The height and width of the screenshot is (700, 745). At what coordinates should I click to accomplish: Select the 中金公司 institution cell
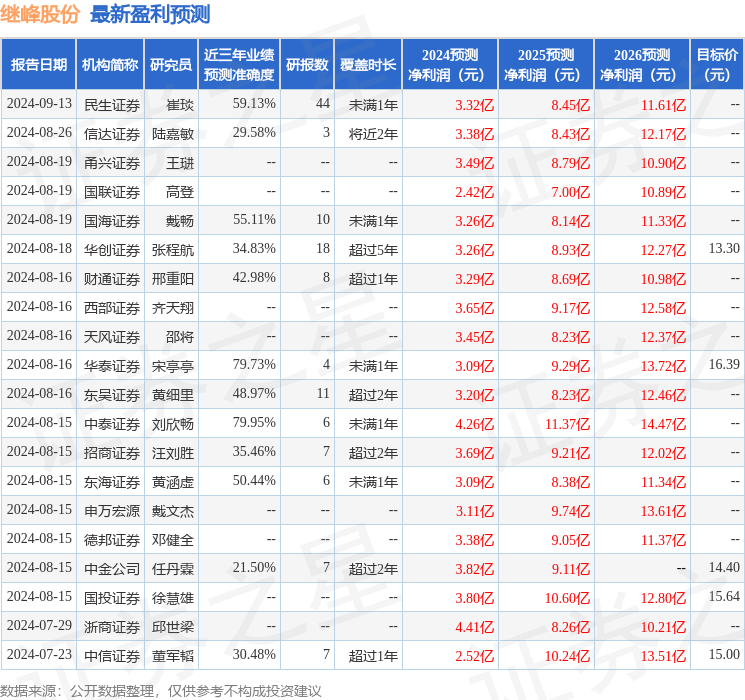pyautogui.click(x=112, y=569)
